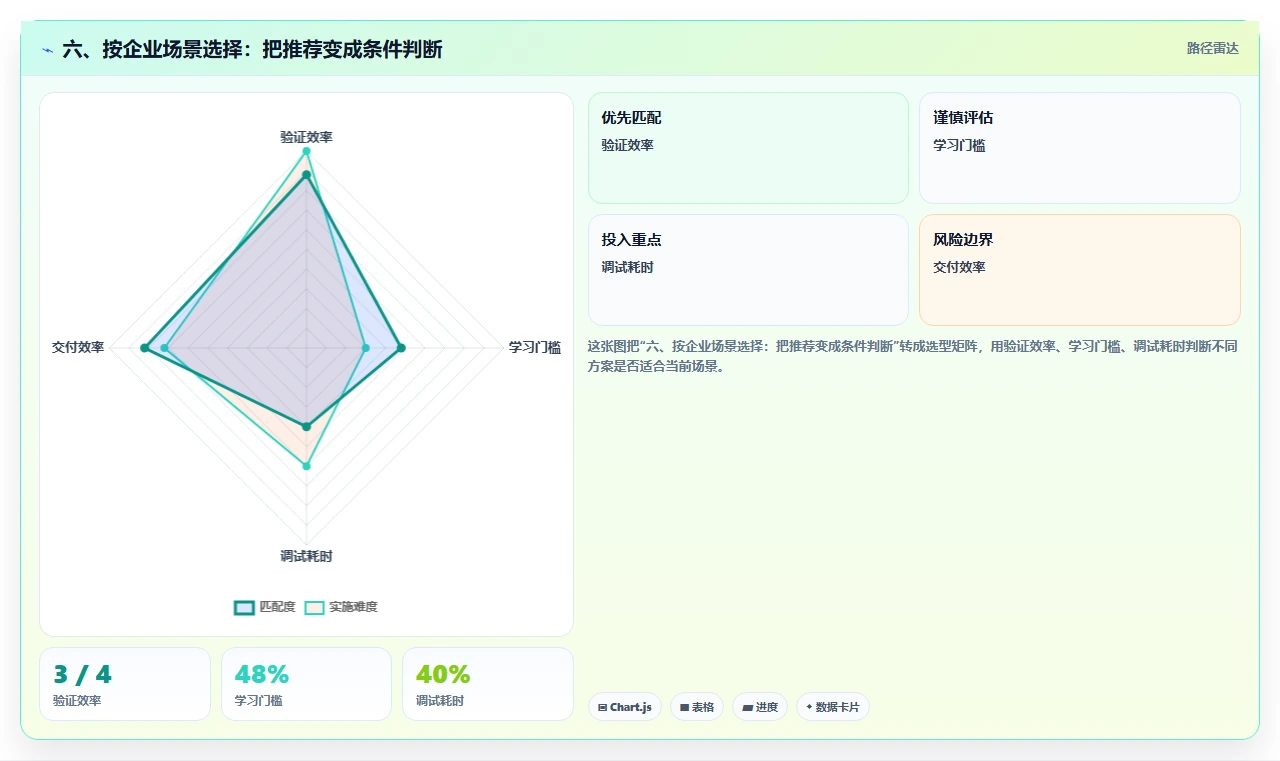Click the 调试耗时 radar axis label

point(306,556)
